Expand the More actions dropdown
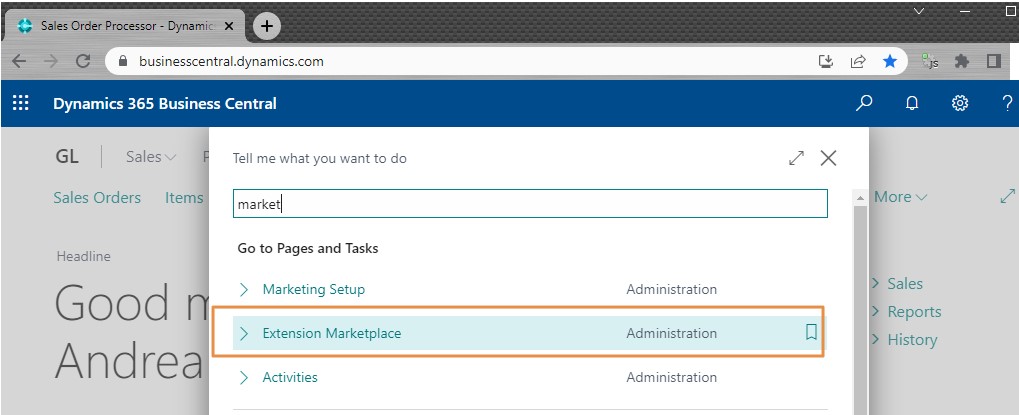This screenshot has height=415, width=1019. pos(900,197)
